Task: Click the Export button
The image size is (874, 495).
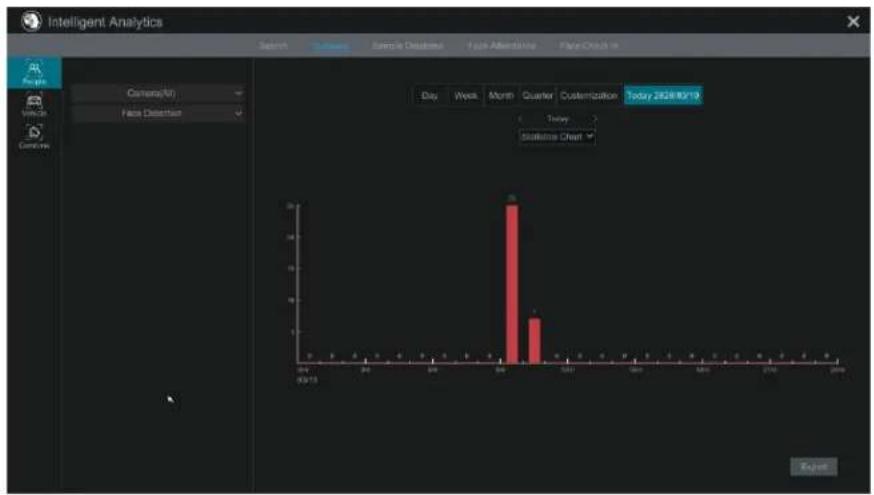Action: point(813,467)
